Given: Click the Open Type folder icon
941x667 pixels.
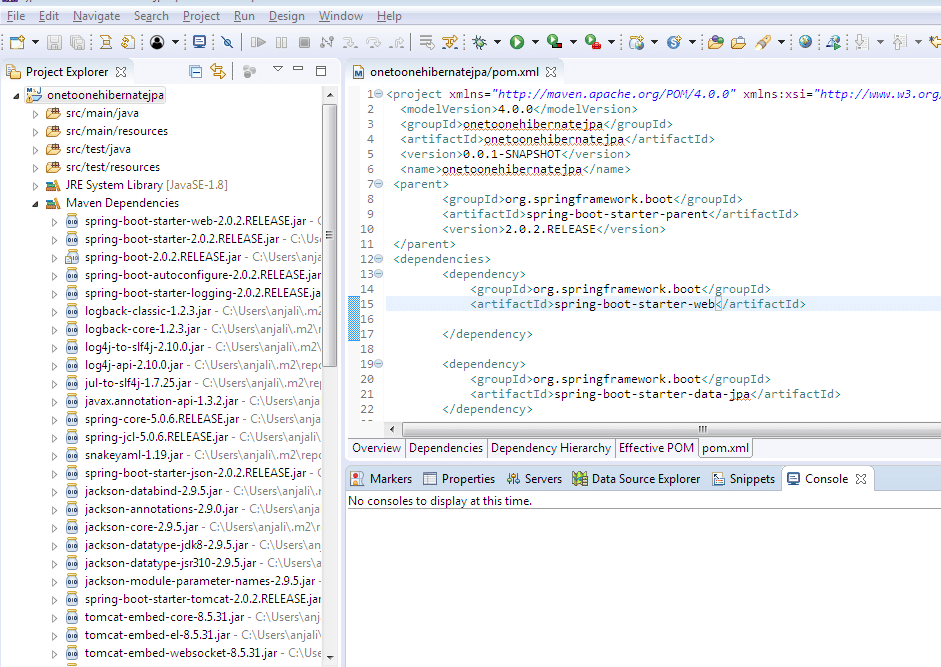Looking at the screenshot, I should click(715, 42).
